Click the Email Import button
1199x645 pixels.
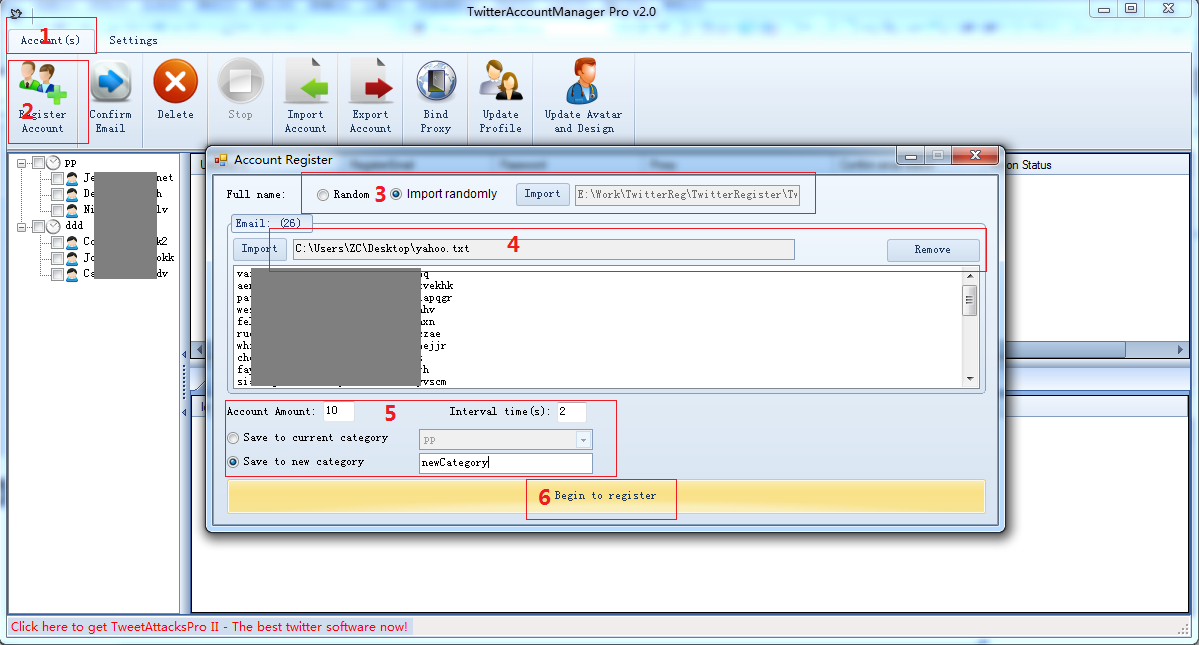point(259,249)
